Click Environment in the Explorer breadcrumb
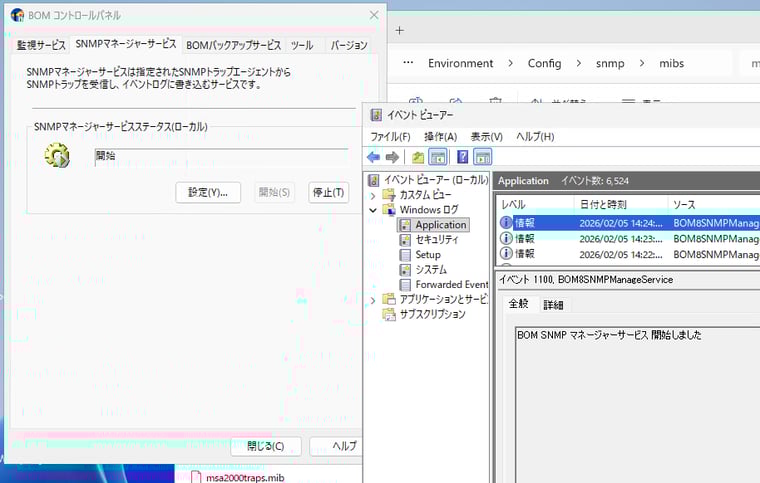Screen dimensions: 760x483 pos(460,63)
